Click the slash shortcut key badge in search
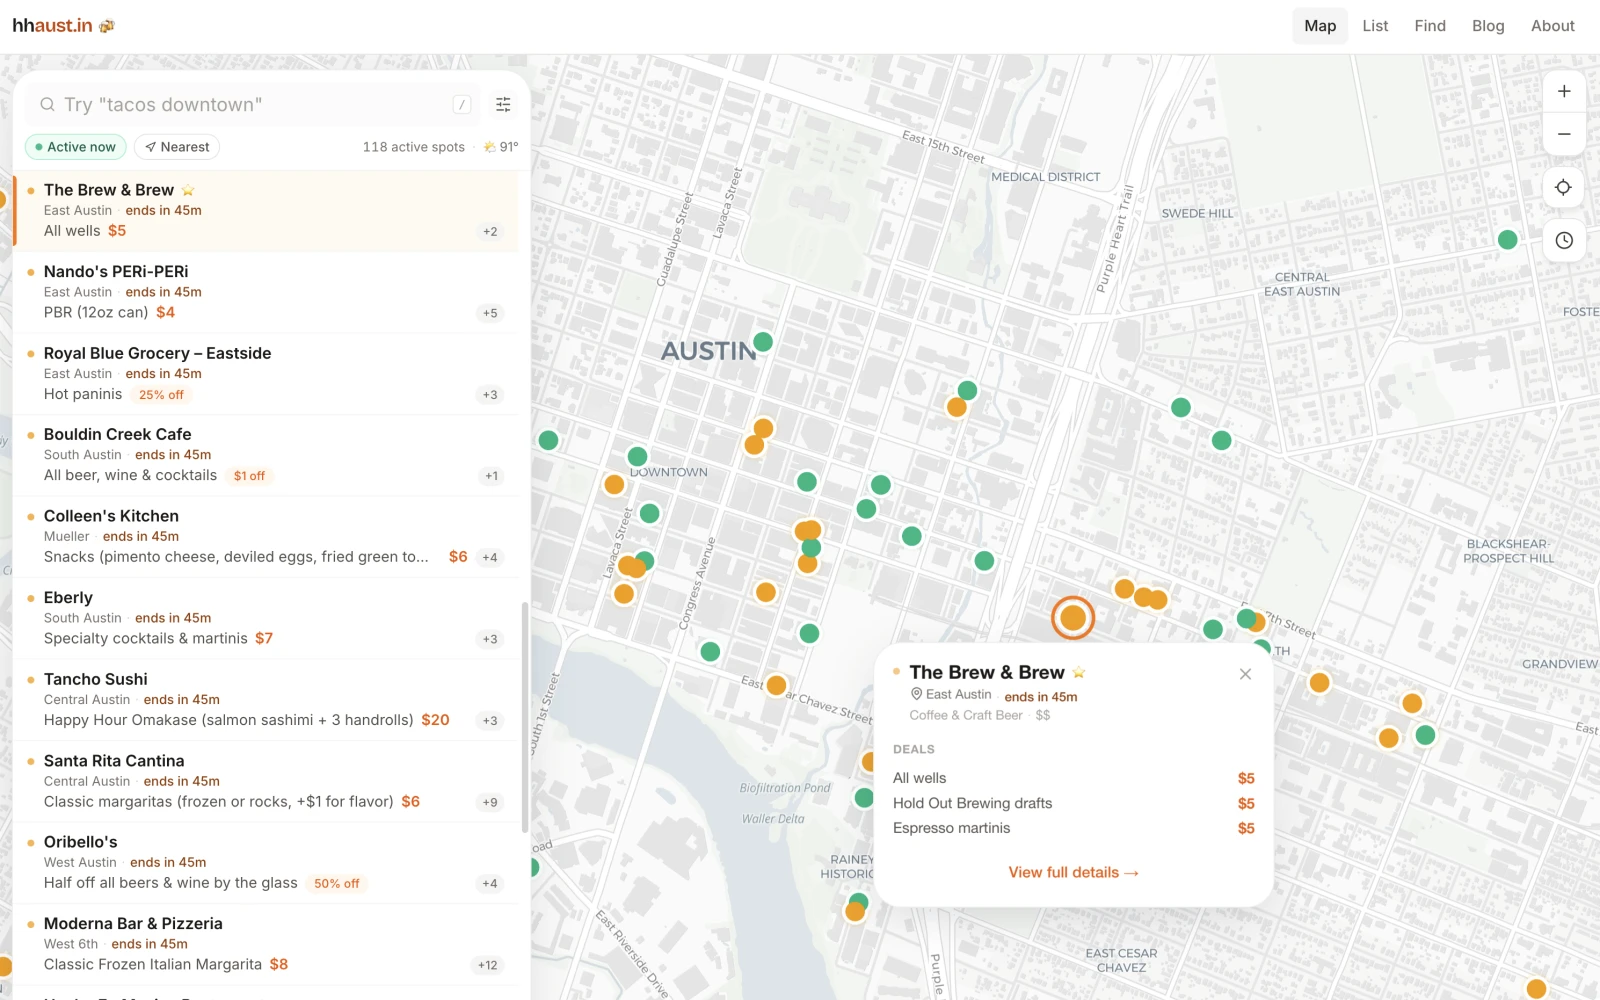Image resolution: width=1600 pixels, height=1000 pixels. click(462, 104)
